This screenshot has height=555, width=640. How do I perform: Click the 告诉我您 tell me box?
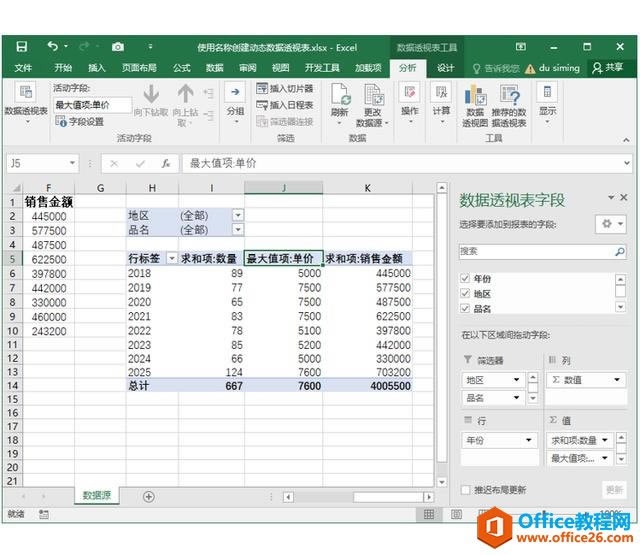tap(497, 68)
